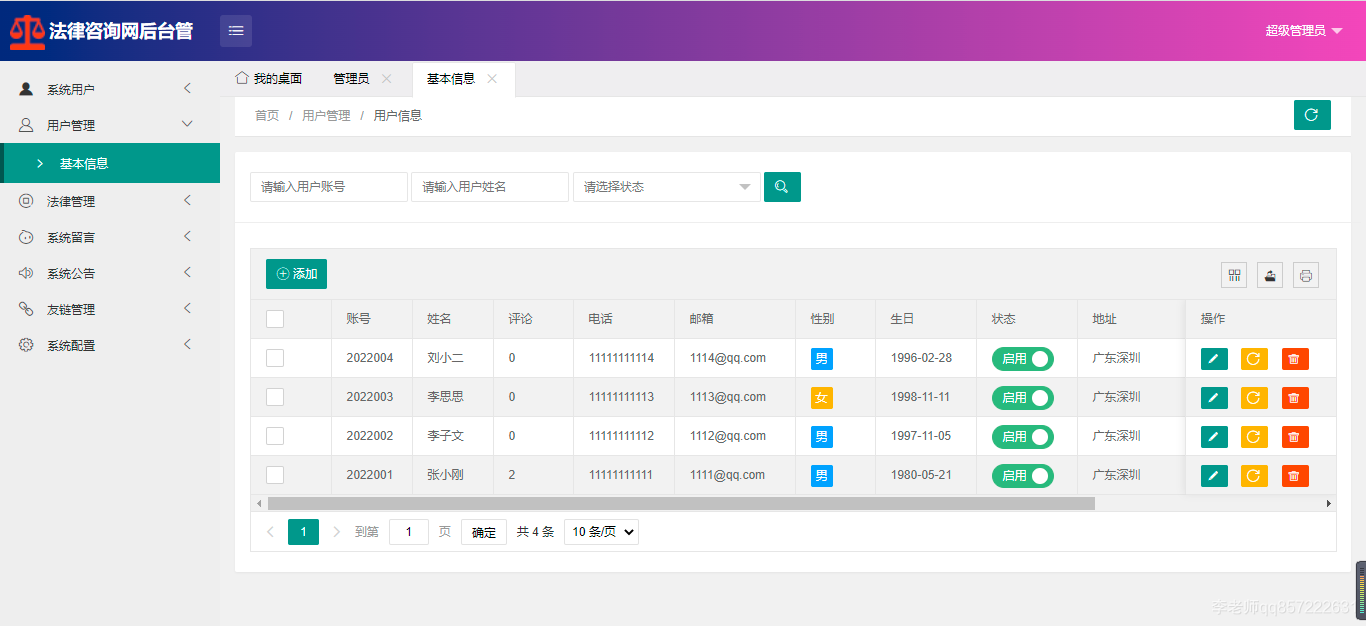Click the 用户管理 breadcrumb link
This screenshot has height=626, width=1366.
(326, 116)
